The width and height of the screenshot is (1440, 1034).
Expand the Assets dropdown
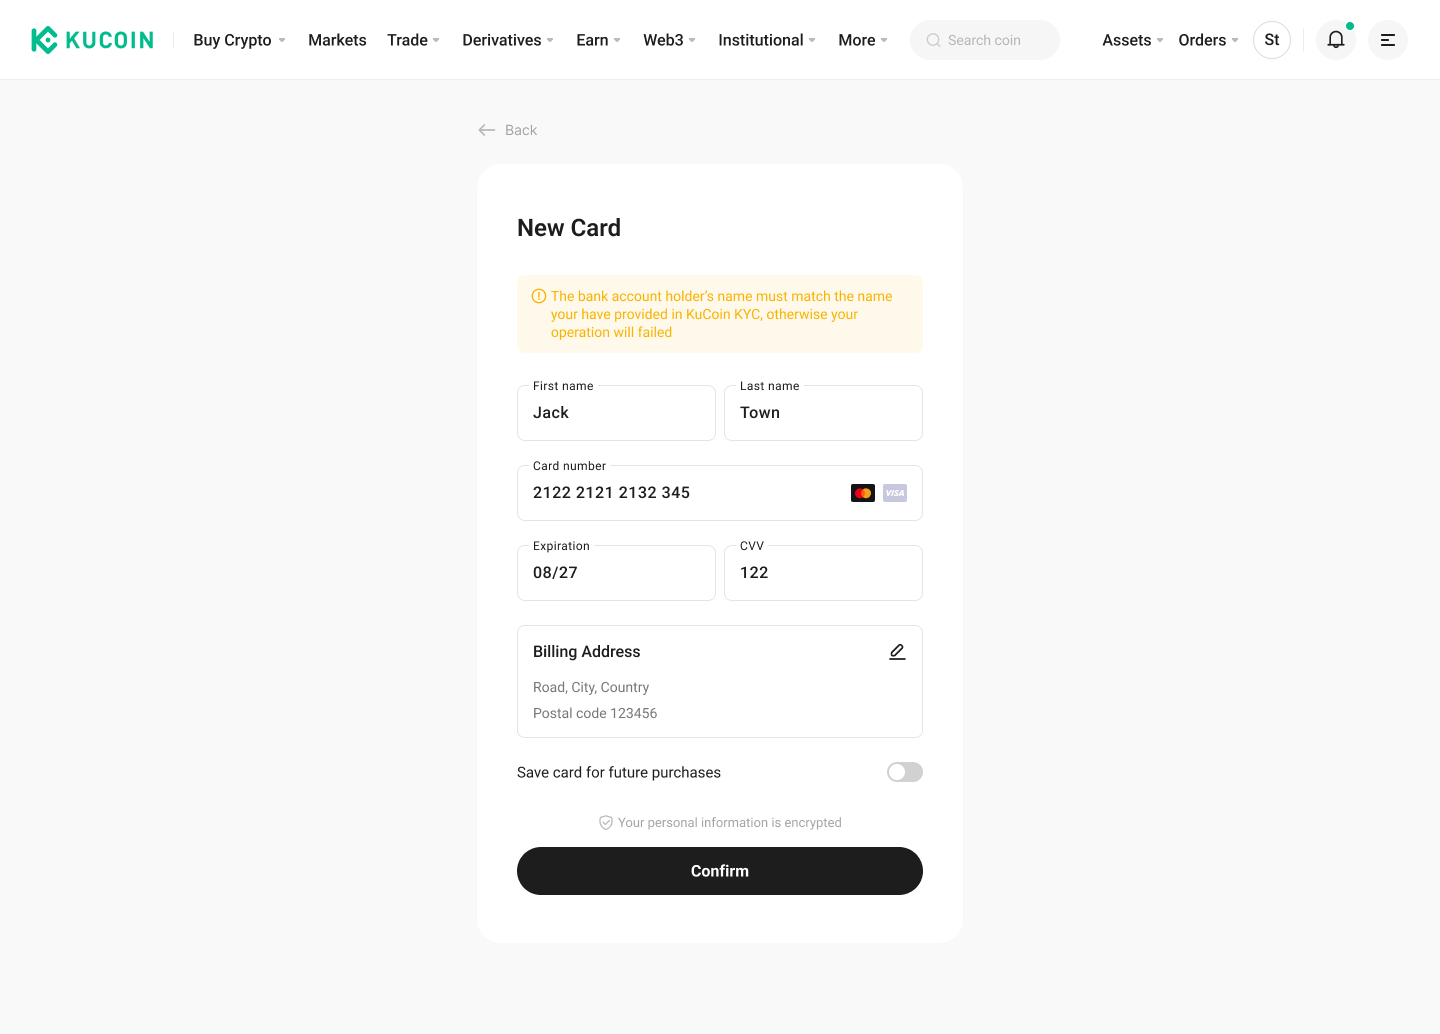pyautogui.click(x=1133, y=40)
